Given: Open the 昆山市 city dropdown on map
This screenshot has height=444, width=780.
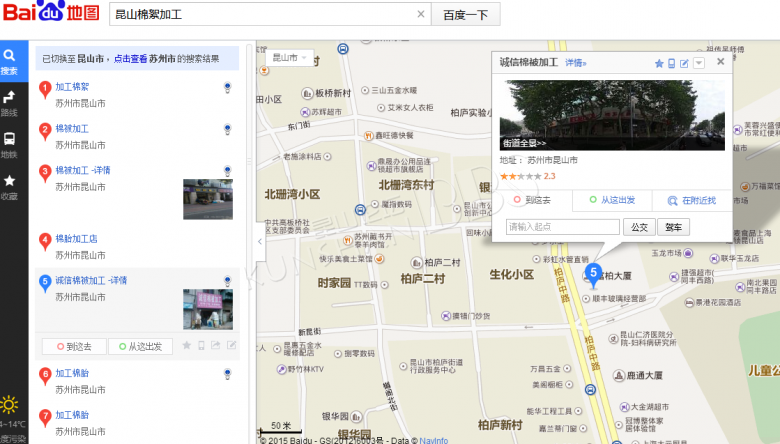Looking at the screenshot, I should coord(290,58).
